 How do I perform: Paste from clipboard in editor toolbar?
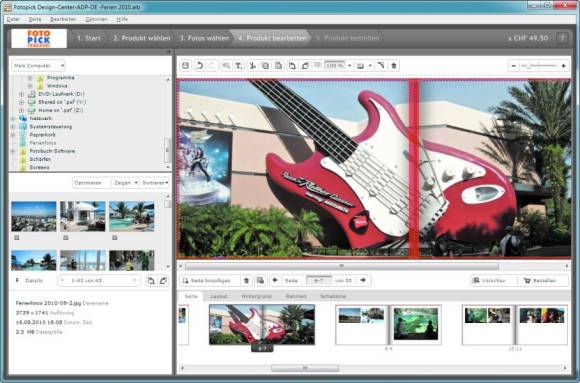[x=278, y=65]
